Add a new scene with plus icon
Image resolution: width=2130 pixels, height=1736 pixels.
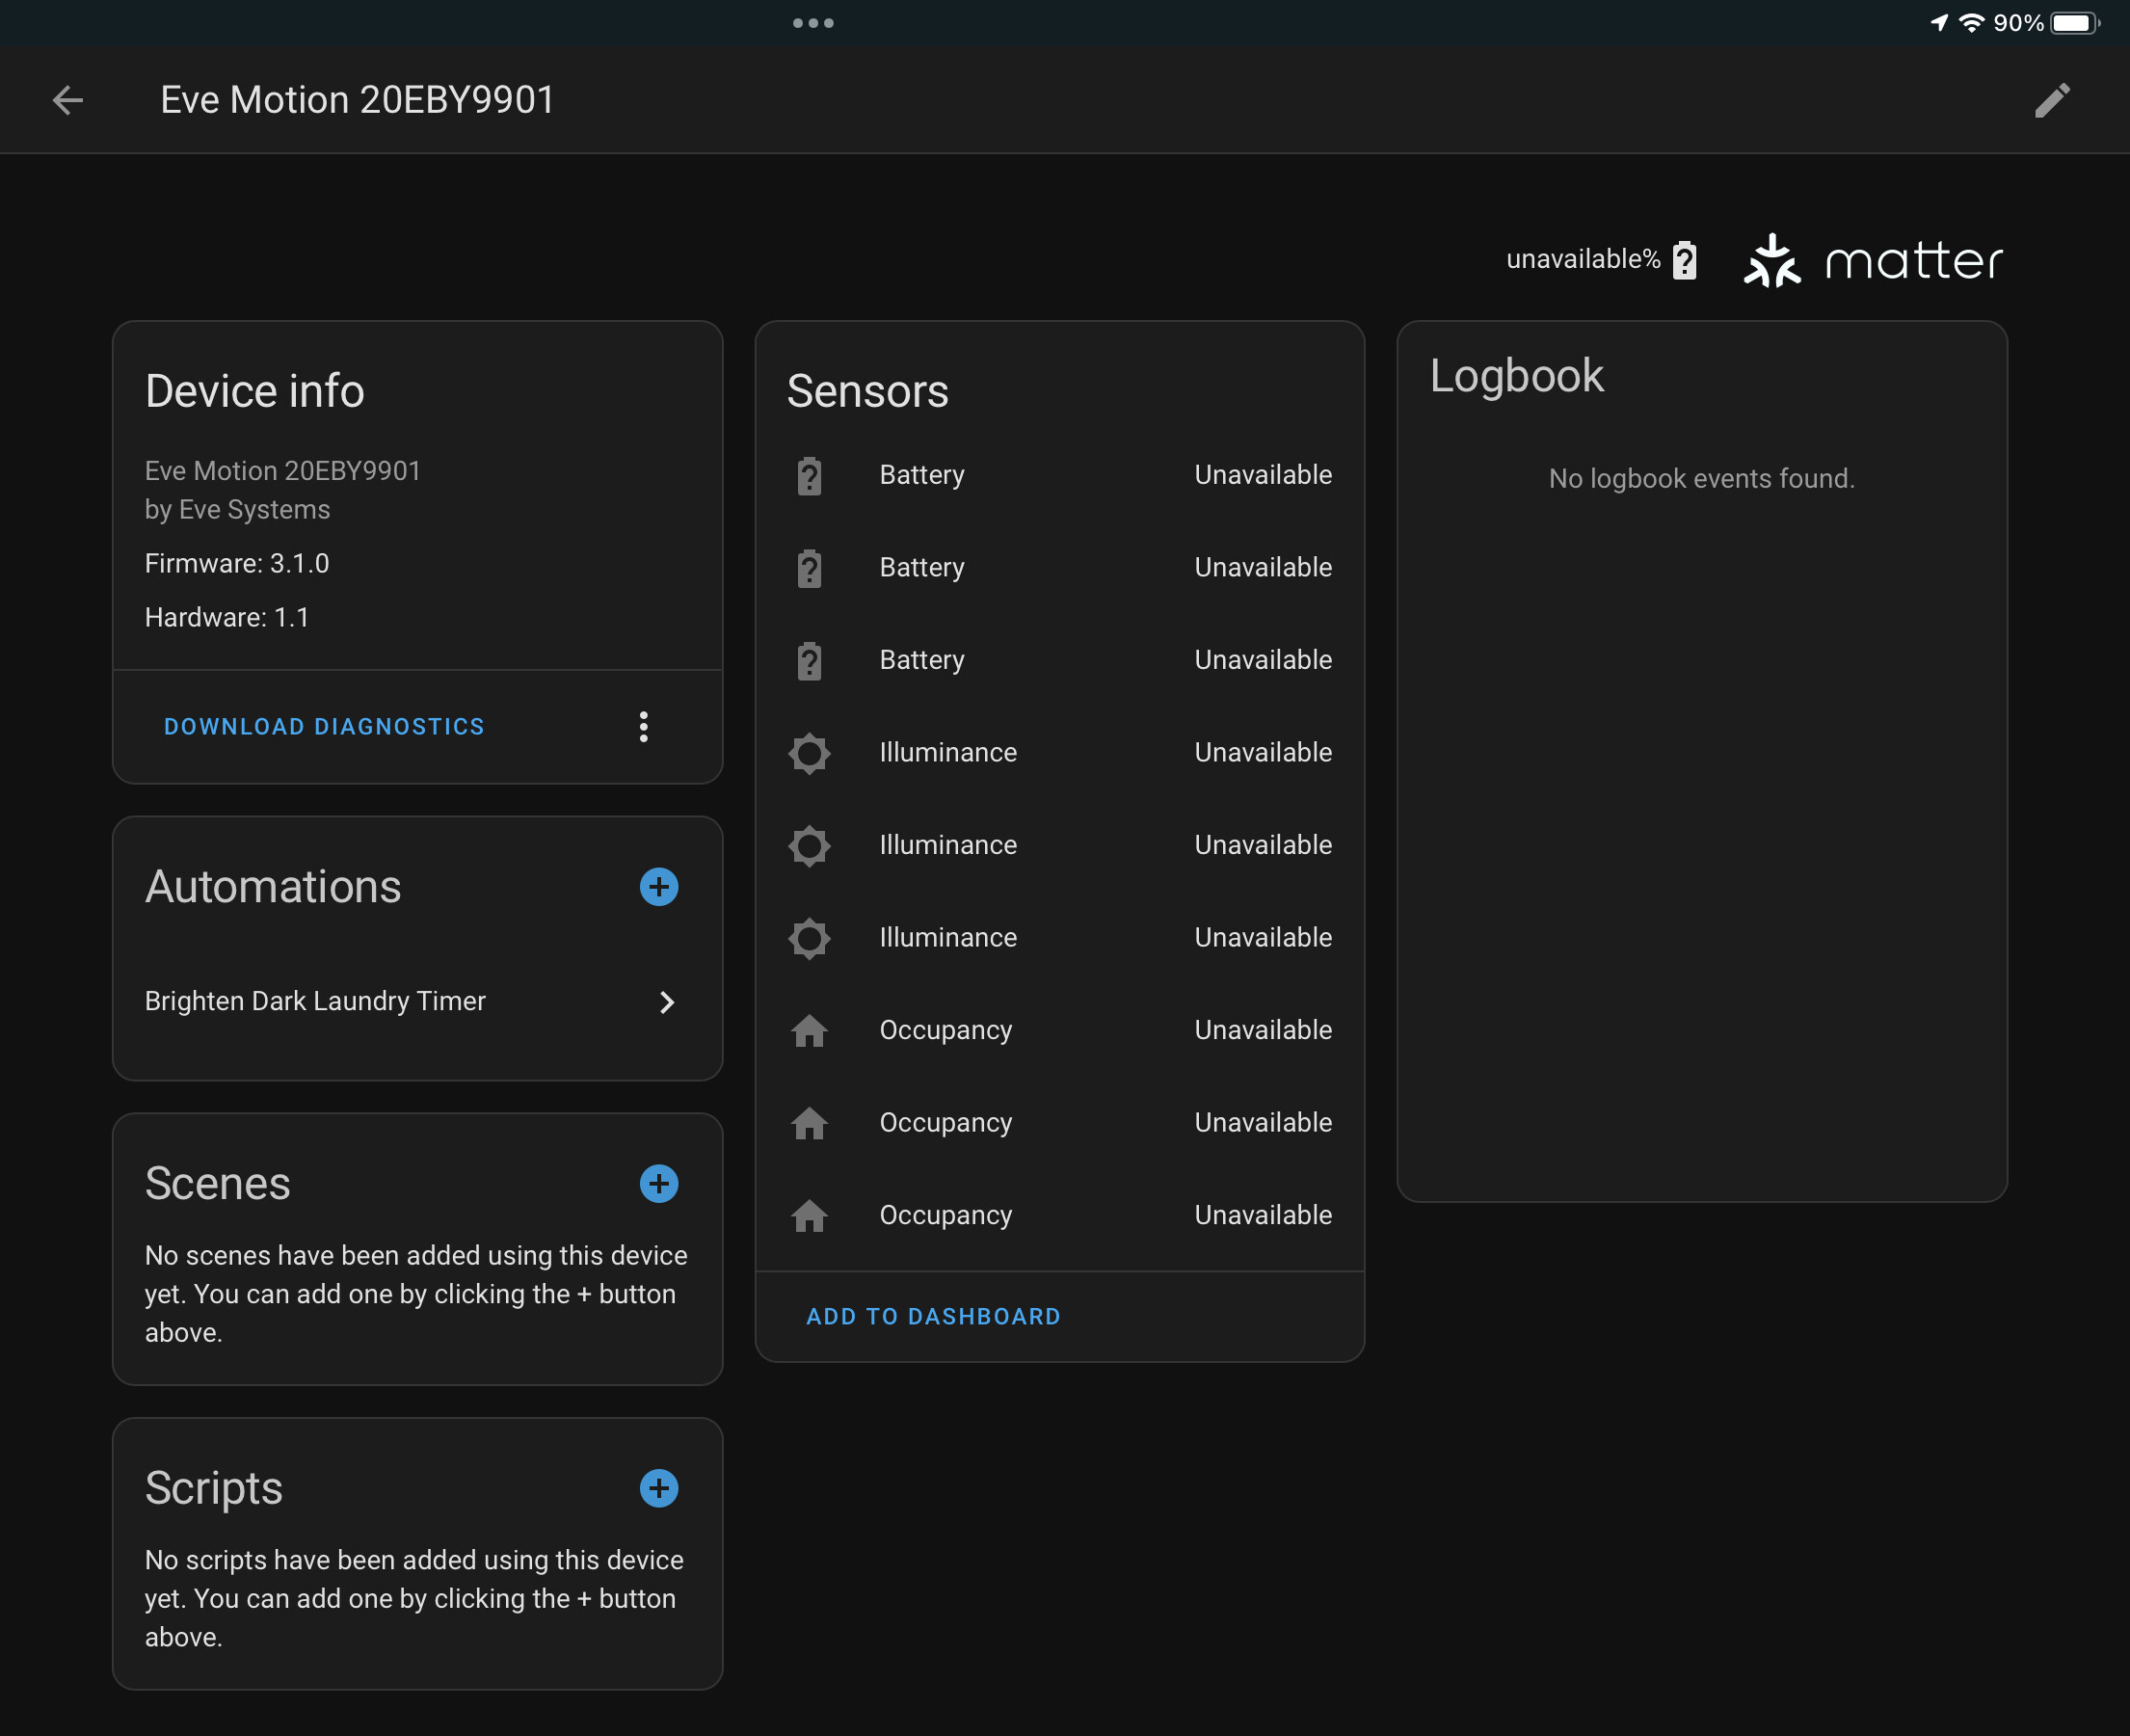pyautogui.click(x=659, y=1184)
